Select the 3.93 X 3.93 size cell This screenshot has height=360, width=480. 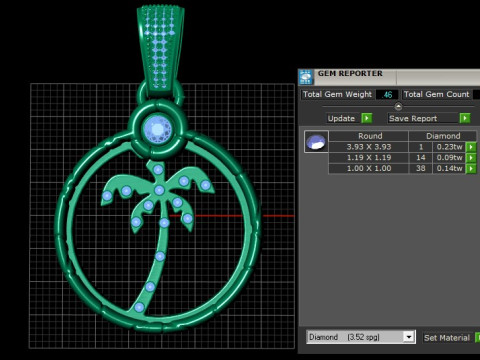(369, 147)
